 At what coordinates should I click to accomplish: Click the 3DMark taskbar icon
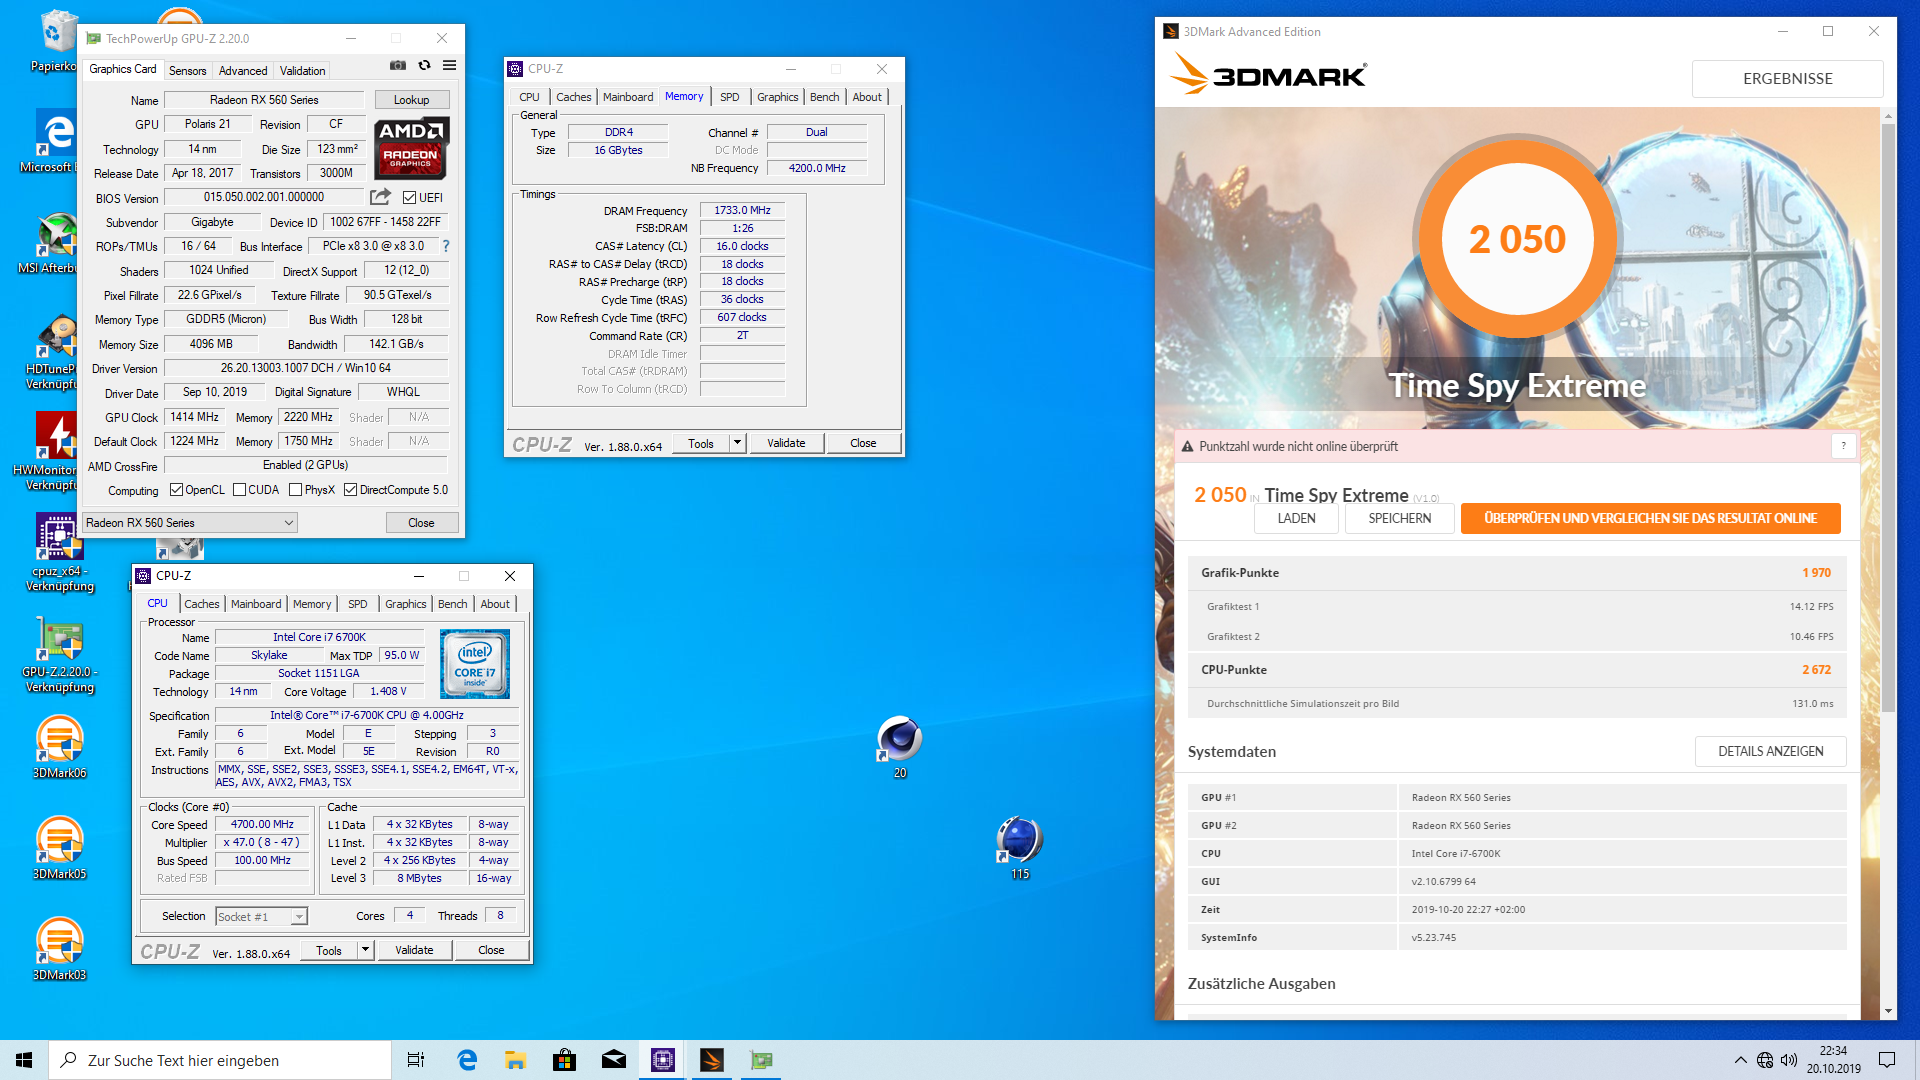click(x=712, y=1060)
